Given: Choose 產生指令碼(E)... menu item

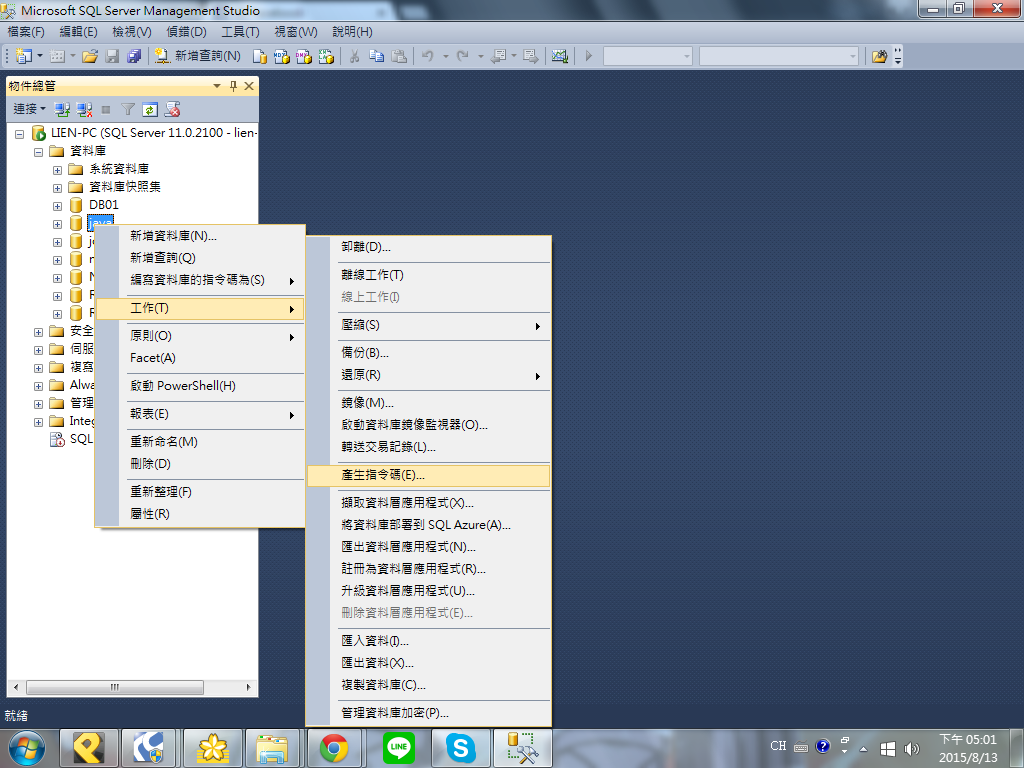Looking at the screenshot, I should (x=428, y=475).
